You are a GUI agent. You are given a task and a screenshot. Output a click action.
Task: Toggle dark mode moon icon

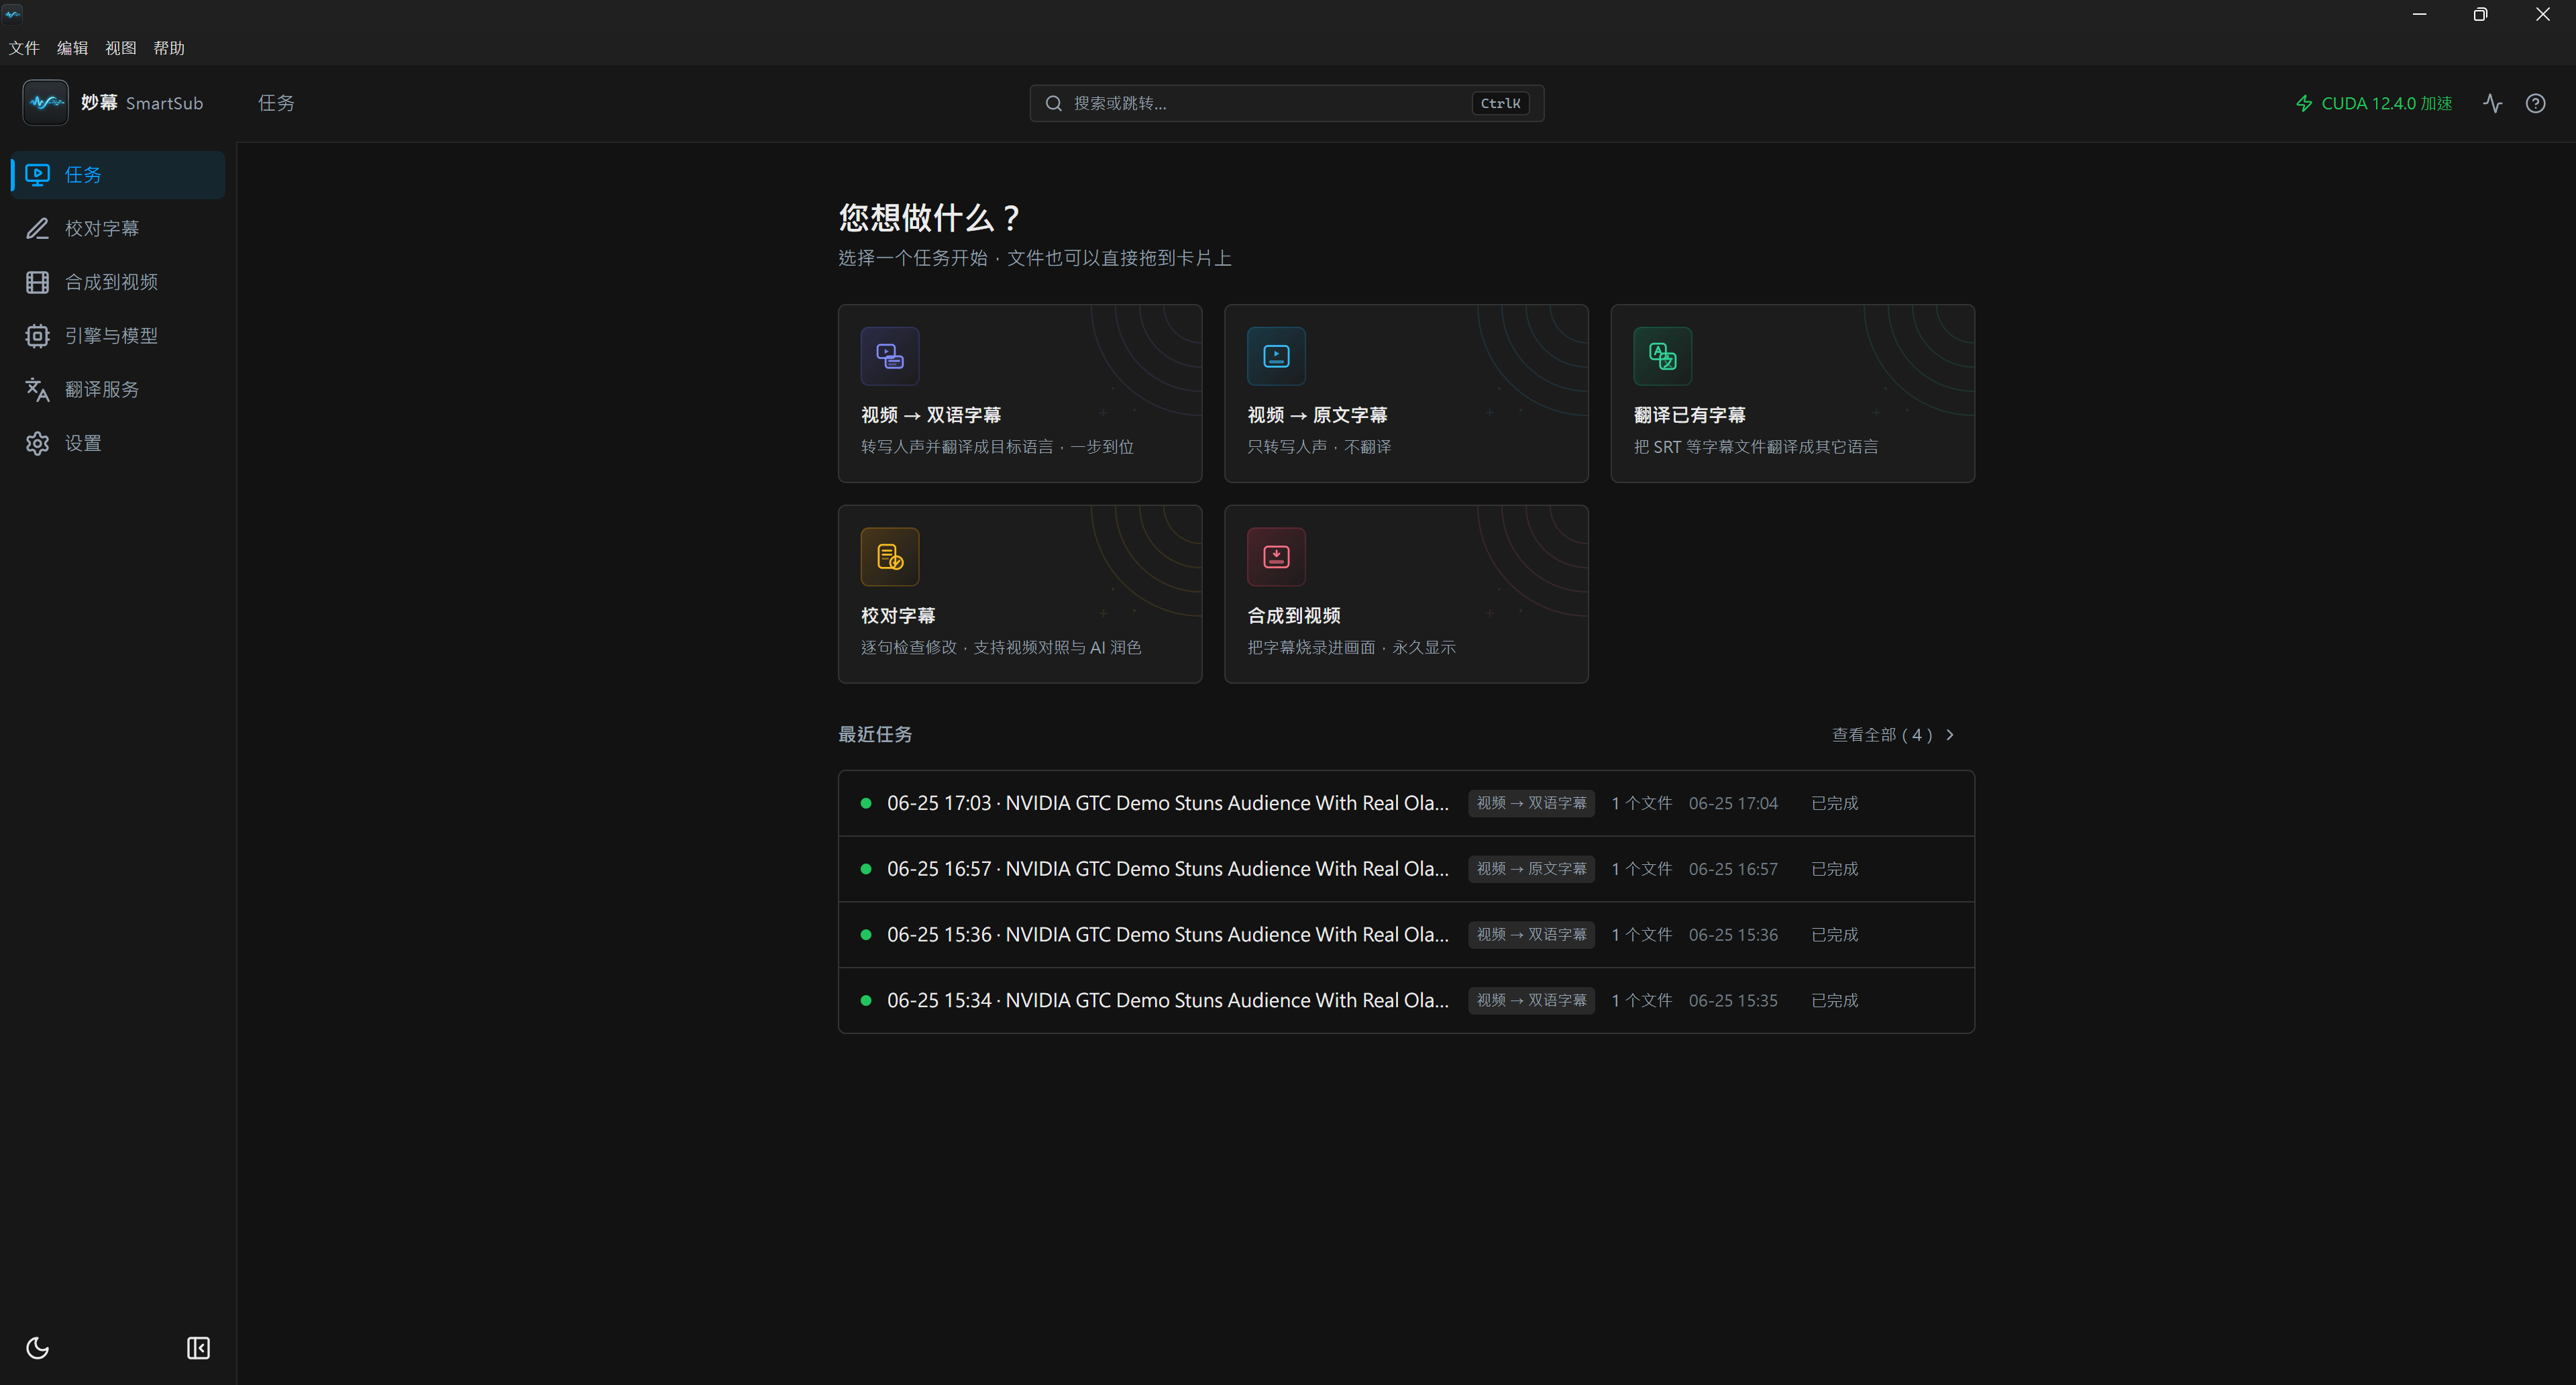click(38, 1348)
